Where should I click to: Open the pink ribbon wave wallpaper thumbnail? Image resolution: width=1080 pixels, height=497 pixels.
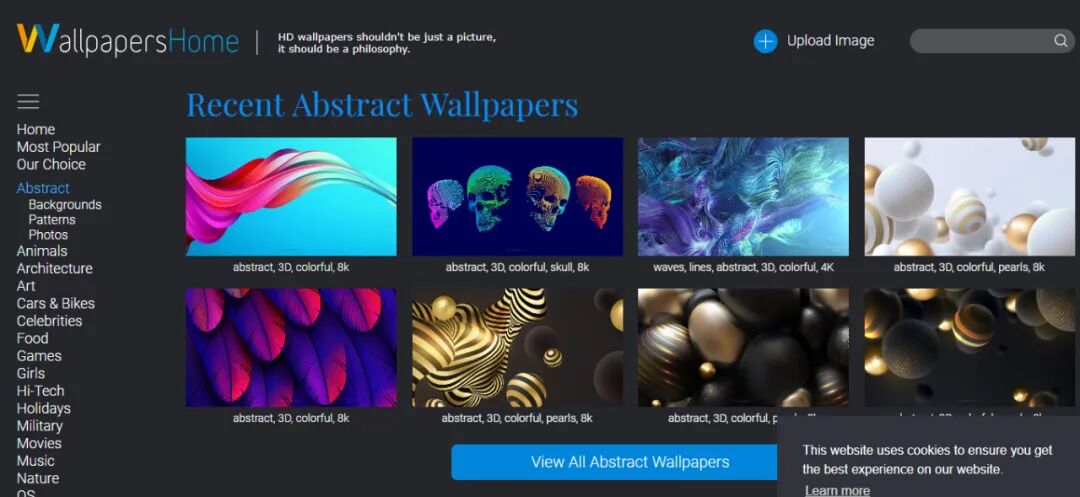click(291, 196)
